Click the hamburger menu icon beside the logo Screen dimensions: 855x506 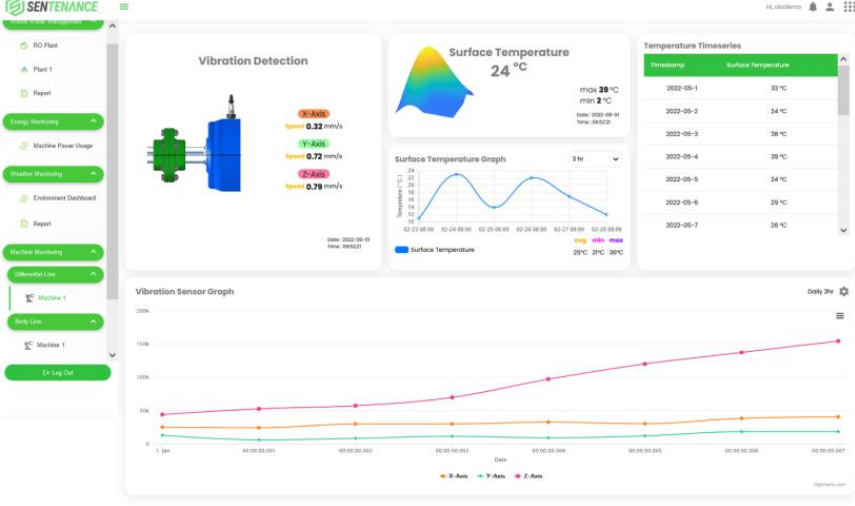pos(124,7)
